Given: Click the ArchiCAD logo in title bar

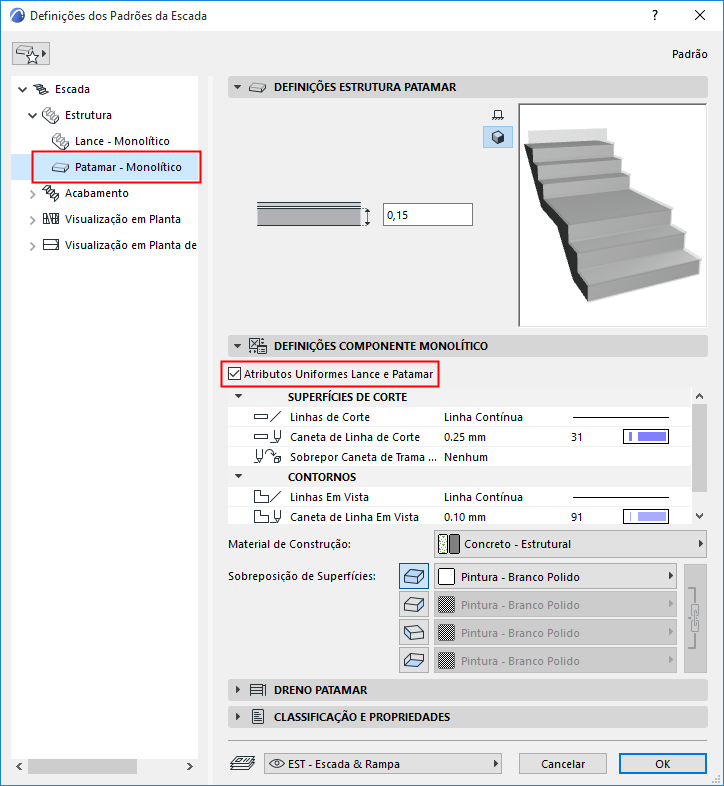Looking at the screenshot, I should point(17,16).
